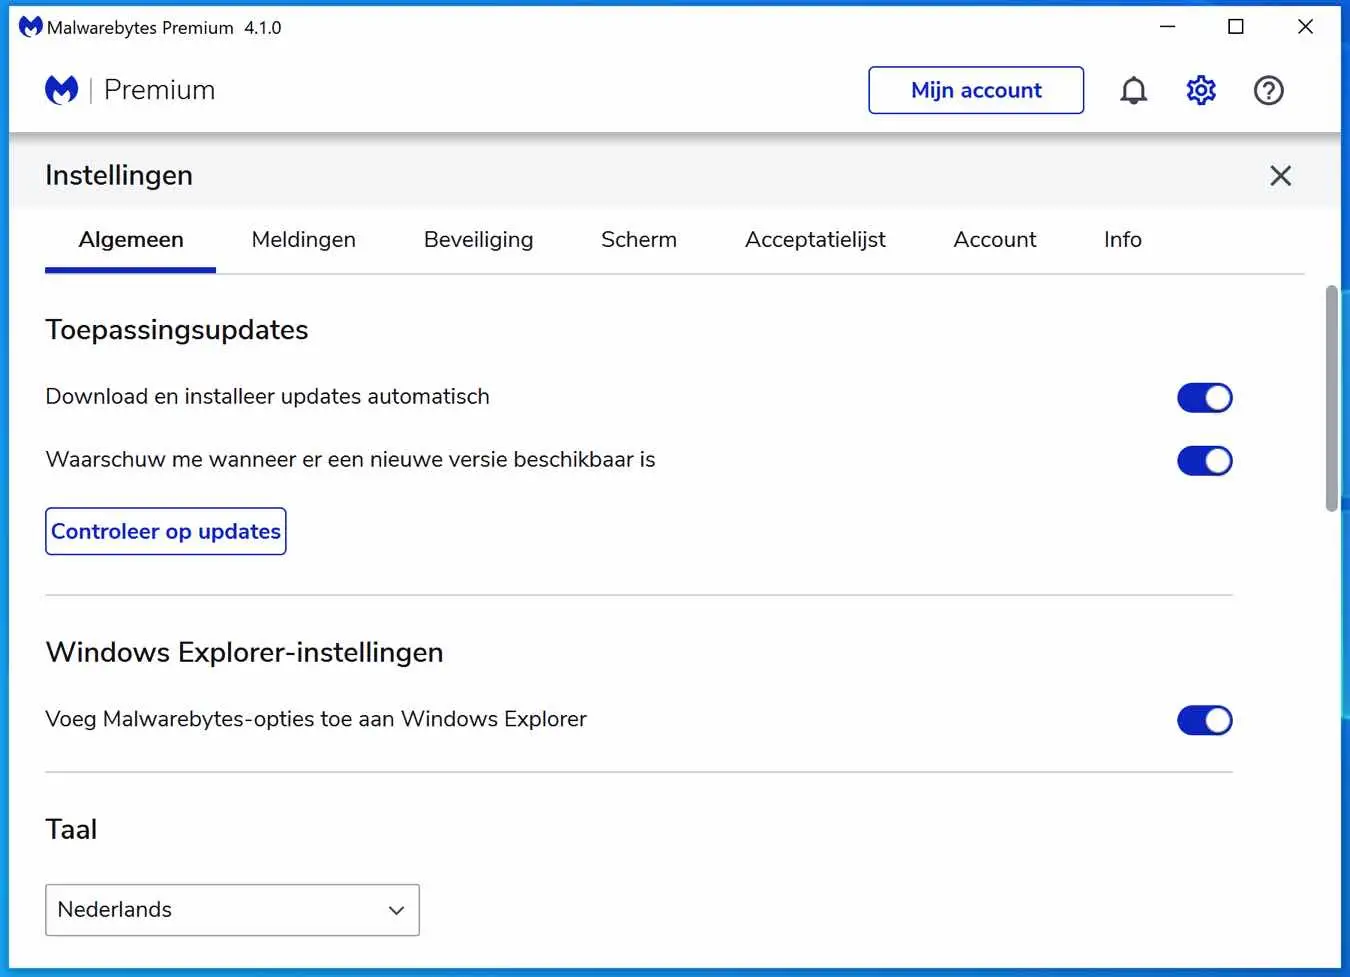The image size is (1350, 977).
Task: Click the Premium label in header
Action: tap(159, 90)
